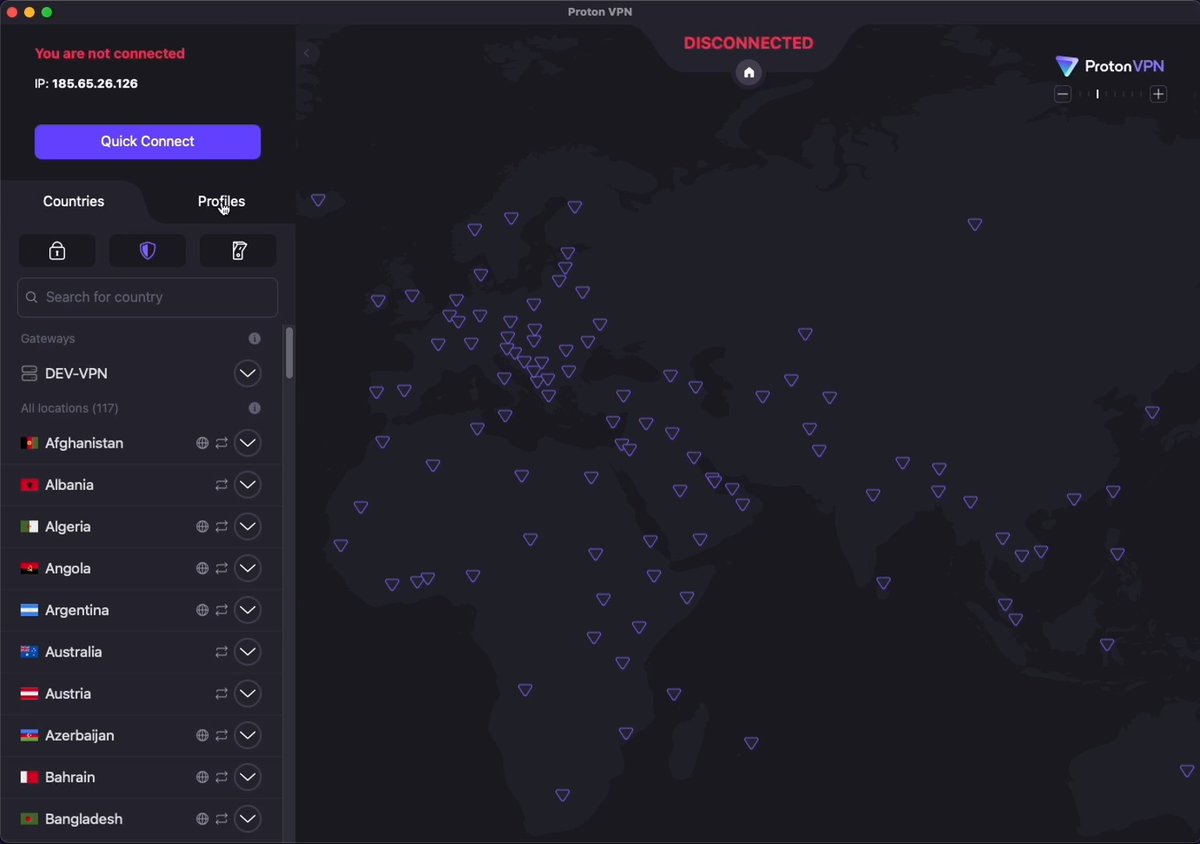Click the Afghanistan globe icon
Screen dimensions: 1200x844
coord(202,443)
